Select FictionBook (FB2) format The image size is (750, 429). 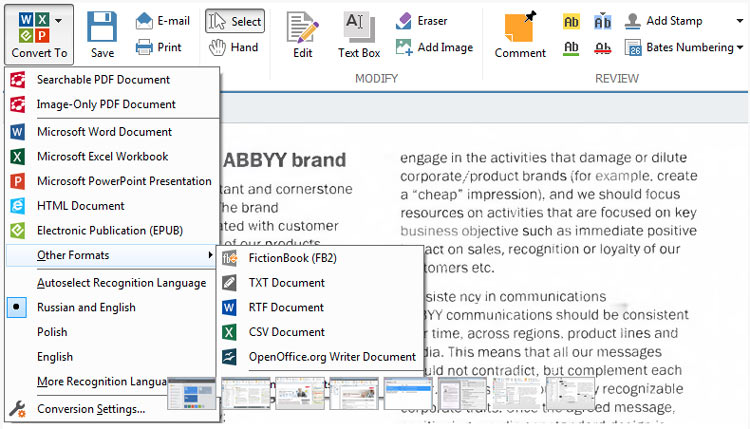coord(320,258)
